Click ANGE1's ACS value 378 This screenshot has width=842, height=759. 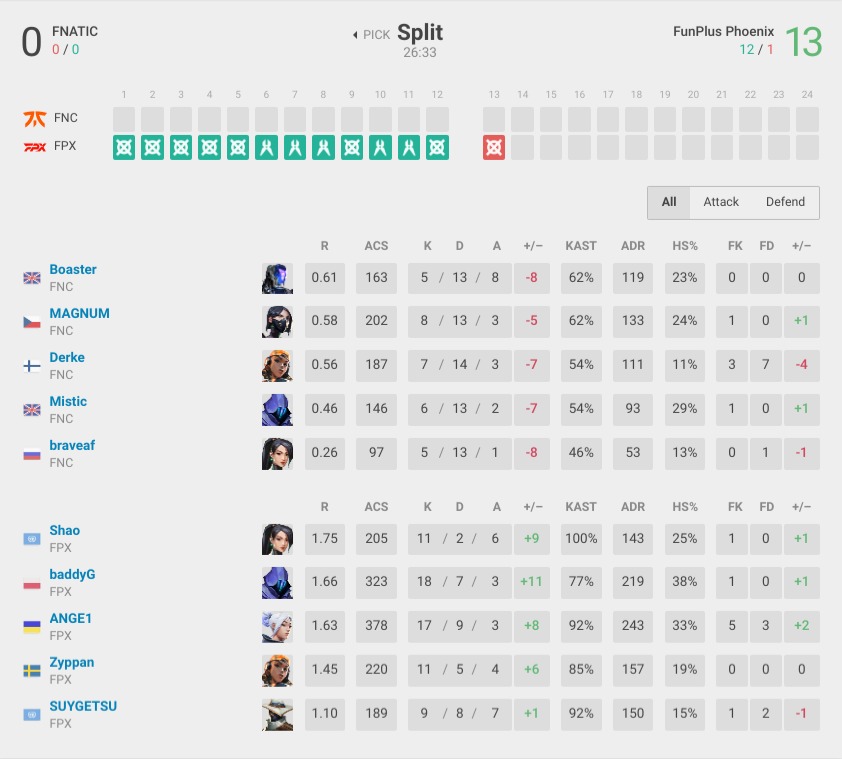376,626
